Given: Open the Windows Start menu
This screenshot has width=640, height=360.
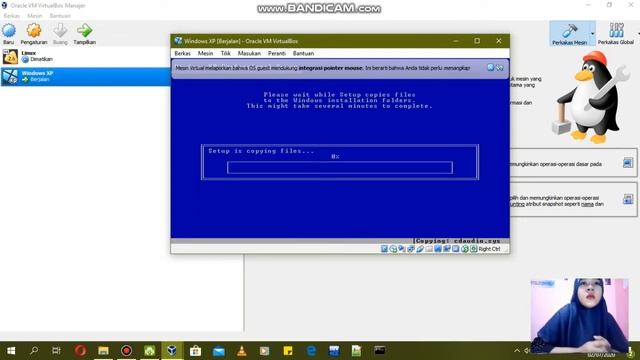Looking at the screenshot, I should pos(11,351).
